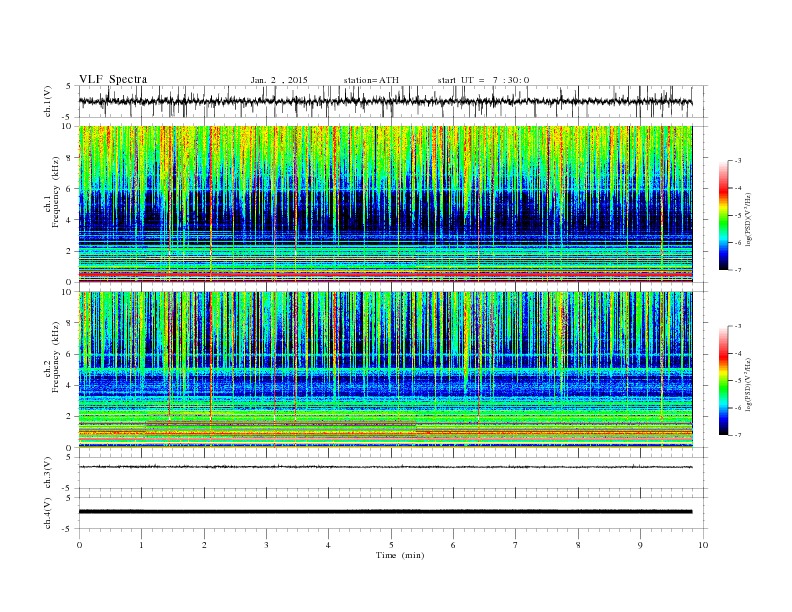Image resolution: width=792 pixels, height=612 pixels.
Task: Click the '8' minute tick label
Action: 578,545
